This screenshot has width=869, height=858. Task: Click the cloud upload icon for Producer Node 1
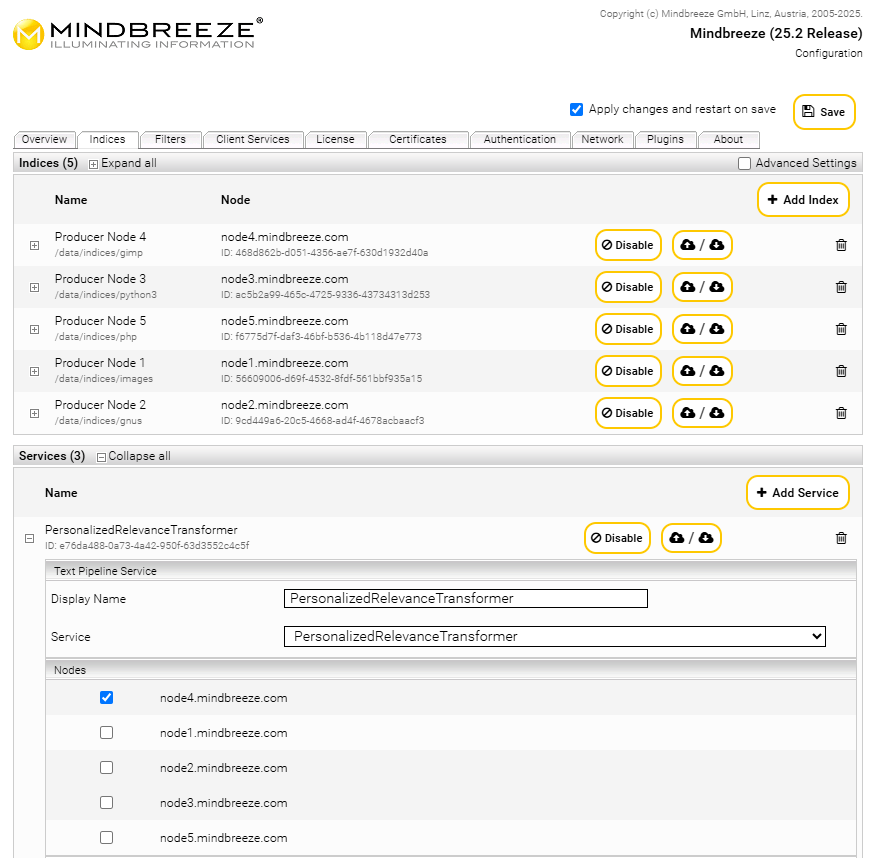(x=688, y=371)
